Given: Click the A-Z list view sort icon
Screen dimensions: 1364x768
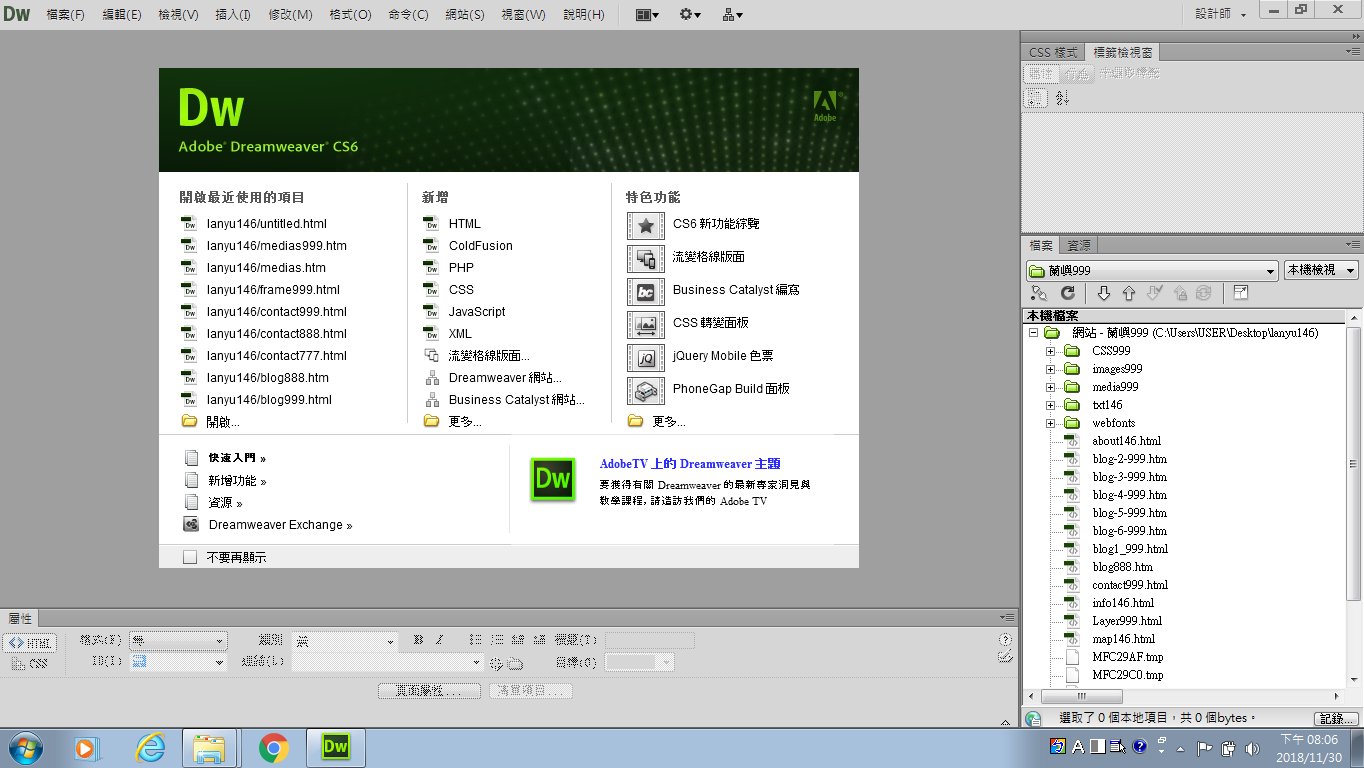Looking at the screenshot, I should (x=1062, y=98).
